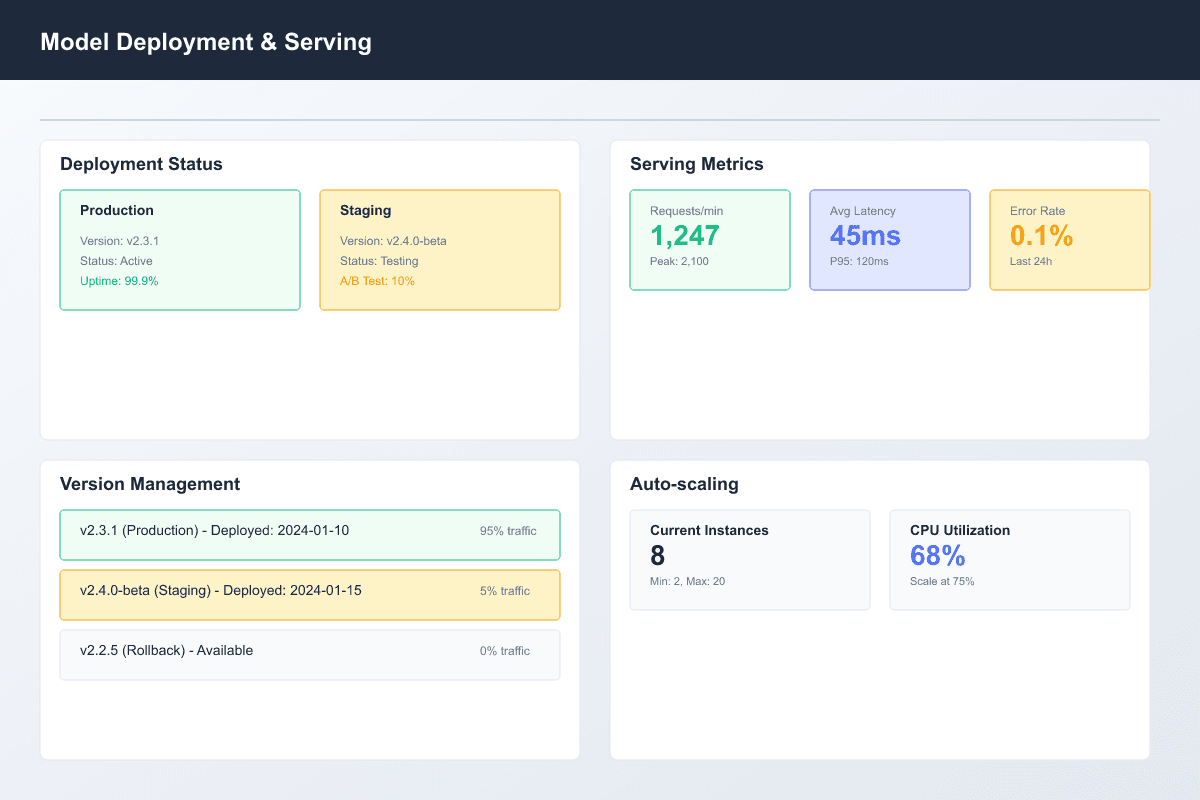Open the Current Instances card
This screenshot has height=800, width=1200.
[750, 560]
